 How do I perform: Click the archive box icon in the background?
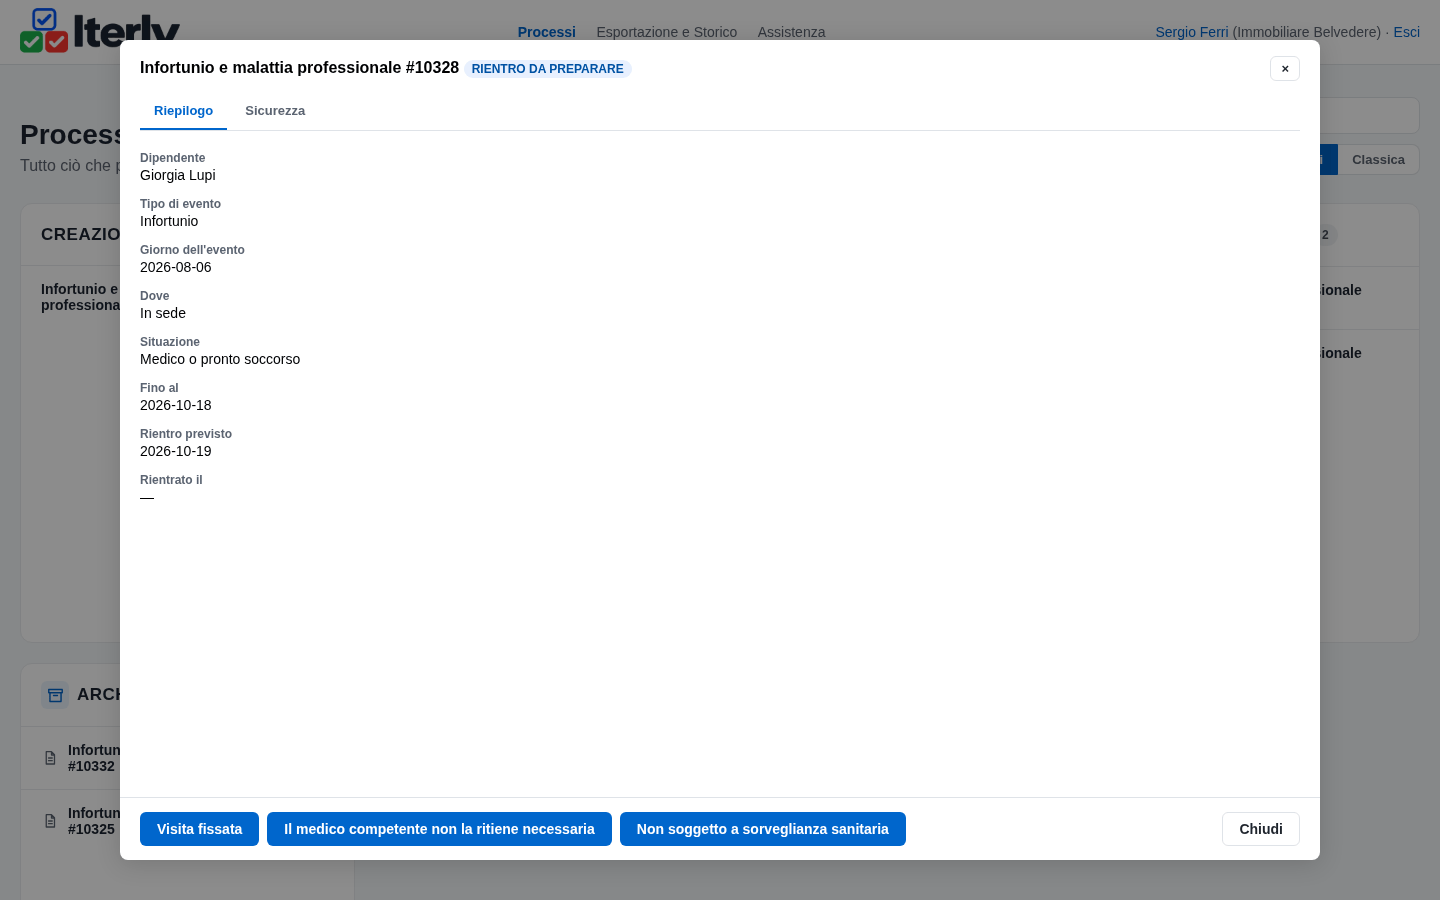tap(55, 695)
